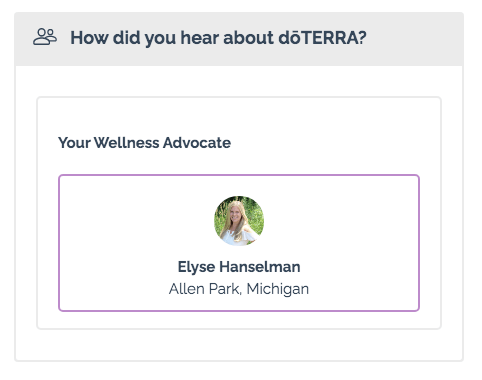Viewport: 482px width, 380px height.
Task: Click the word 'Michigan' under the name
Action: (x=278, y=289)
